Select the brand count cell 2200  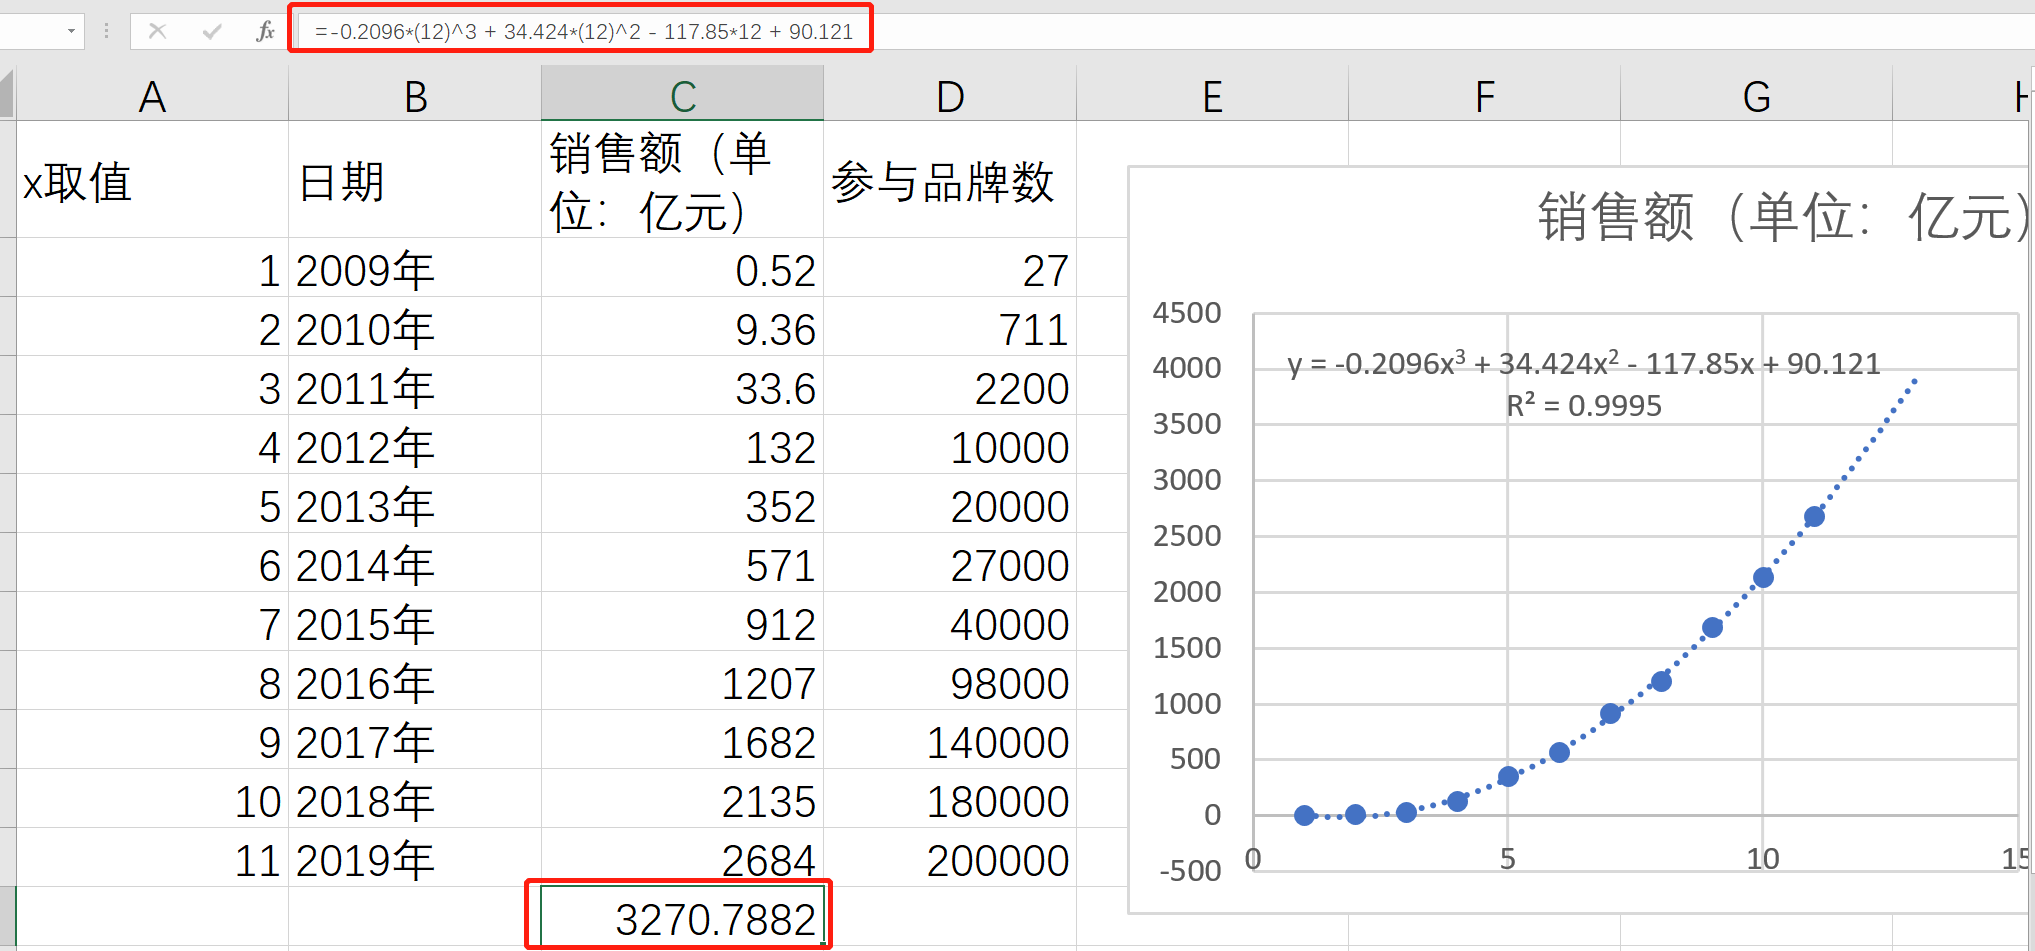(950, 386)
